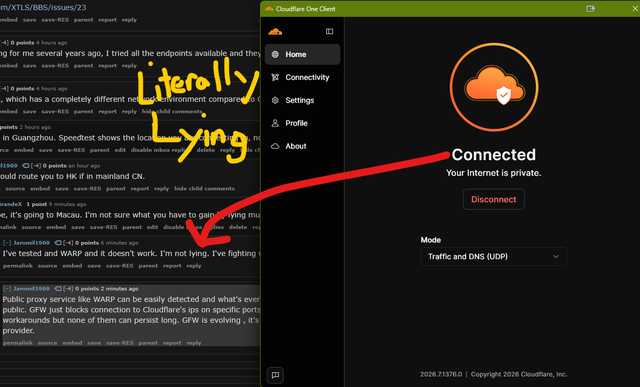This screenshot has width=640, height=387.
Task: Collapse the 'I've tested and WARP' comment with [–]
Action: coord(7,242)
